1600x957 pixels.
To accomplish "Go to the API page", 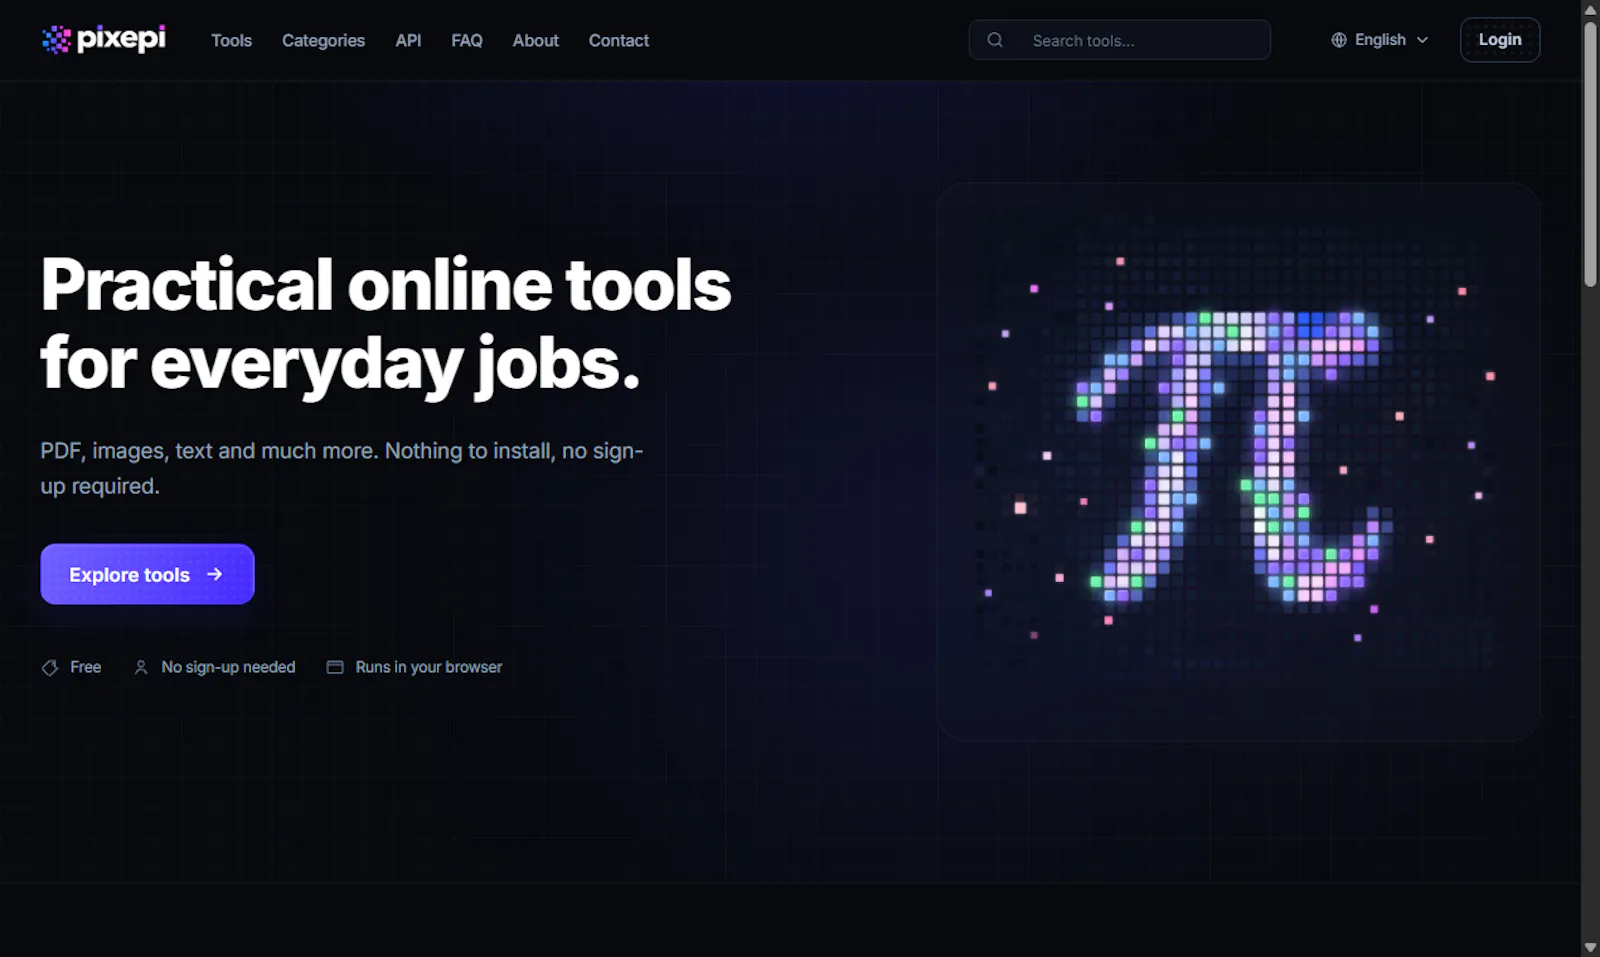I will click(x=408, y=40).
